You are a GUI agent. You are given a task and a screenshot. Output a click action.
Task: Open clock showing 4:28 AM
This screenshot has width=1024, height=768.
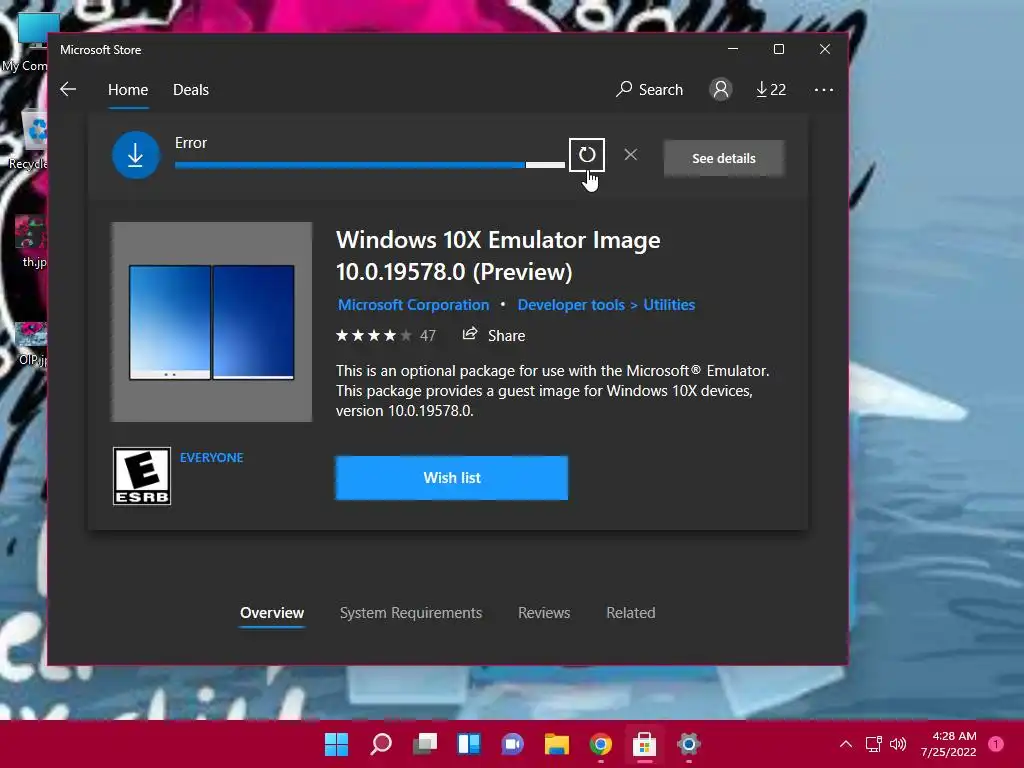coord(948,744)
